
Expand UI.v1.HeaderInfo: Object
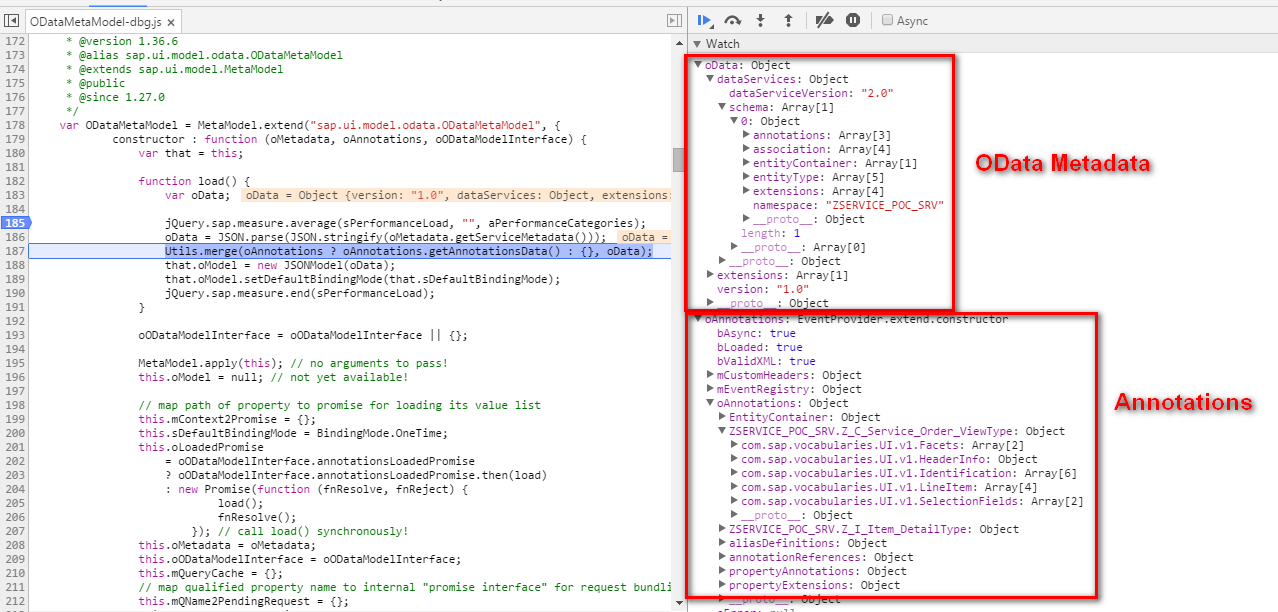coord(734,459)
